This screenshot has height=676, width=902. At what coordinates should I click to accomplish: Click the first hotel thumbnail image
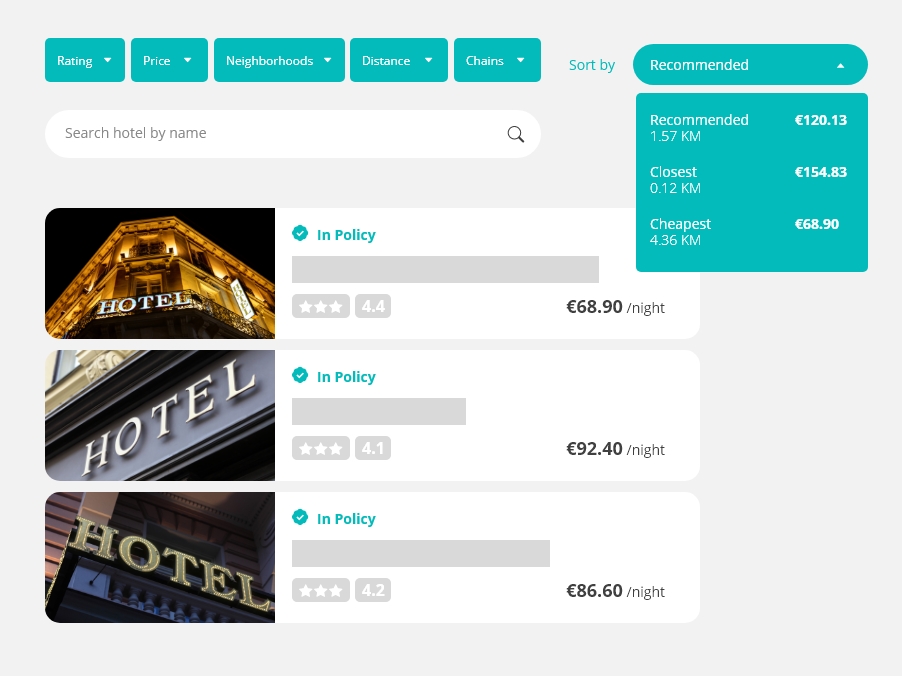pyautogui.click(x=160, y=273)
